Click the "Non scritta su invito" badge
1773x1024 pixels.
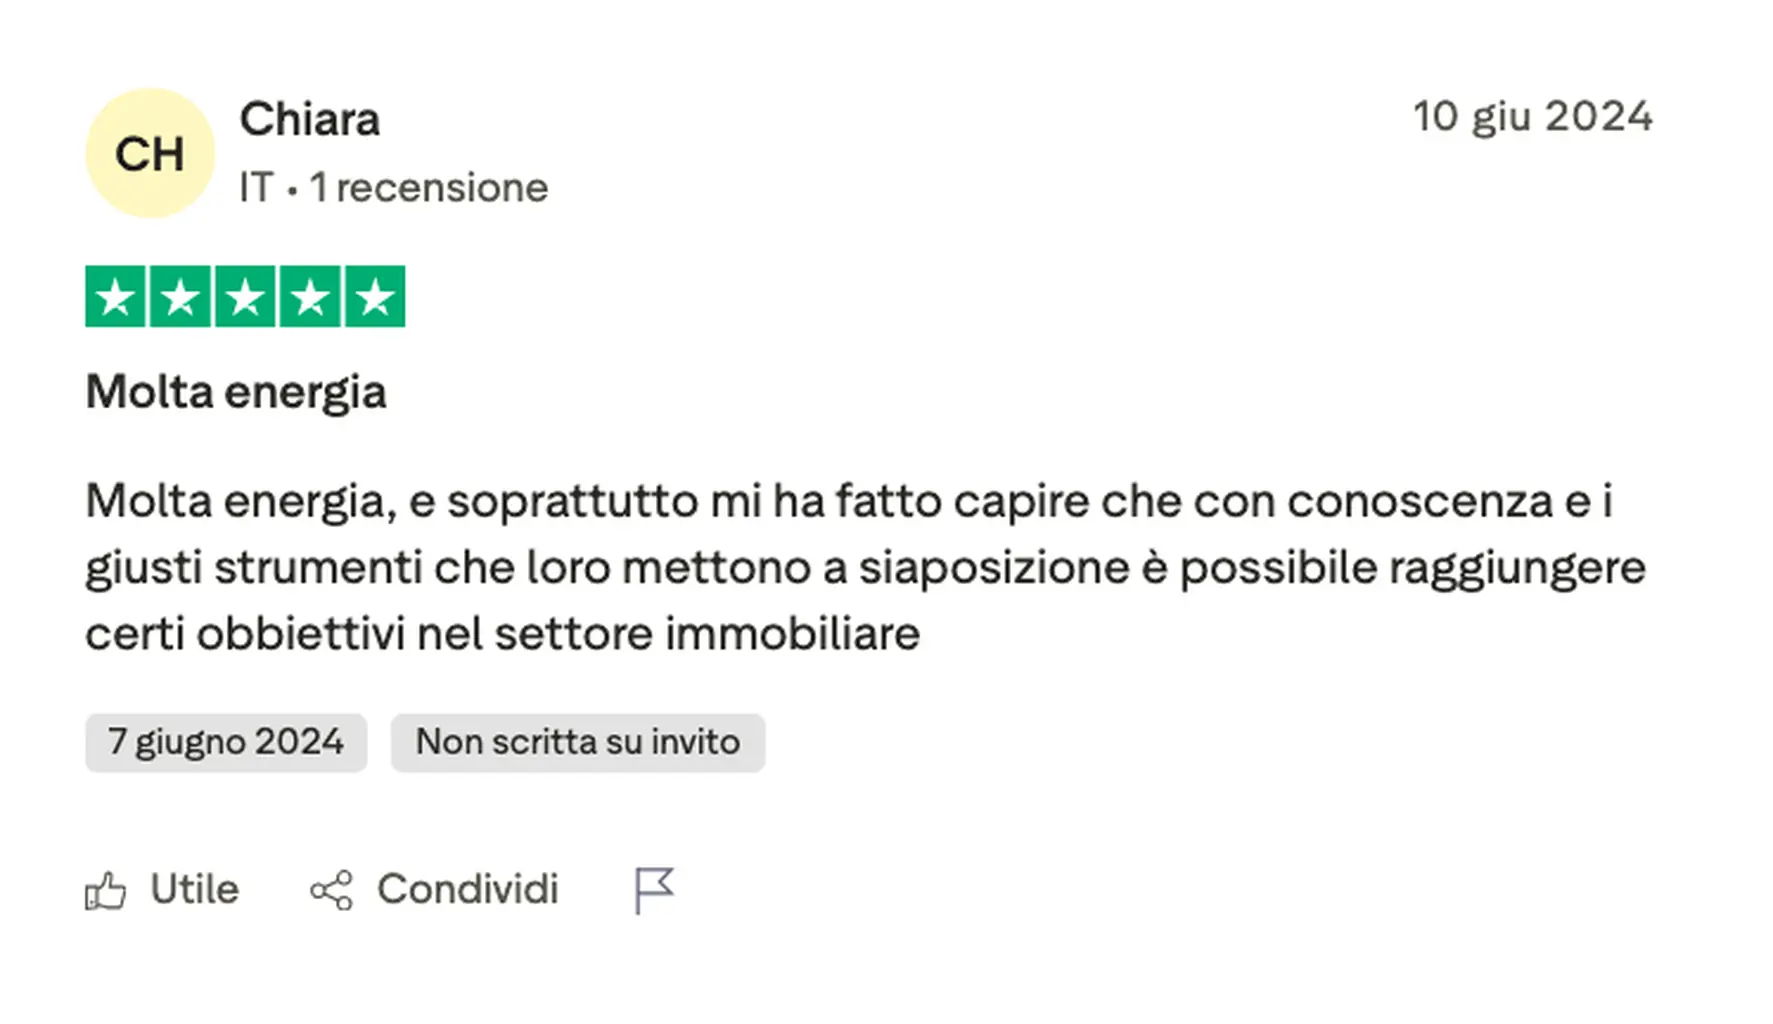pyautogui.click(x=578, y=742)
